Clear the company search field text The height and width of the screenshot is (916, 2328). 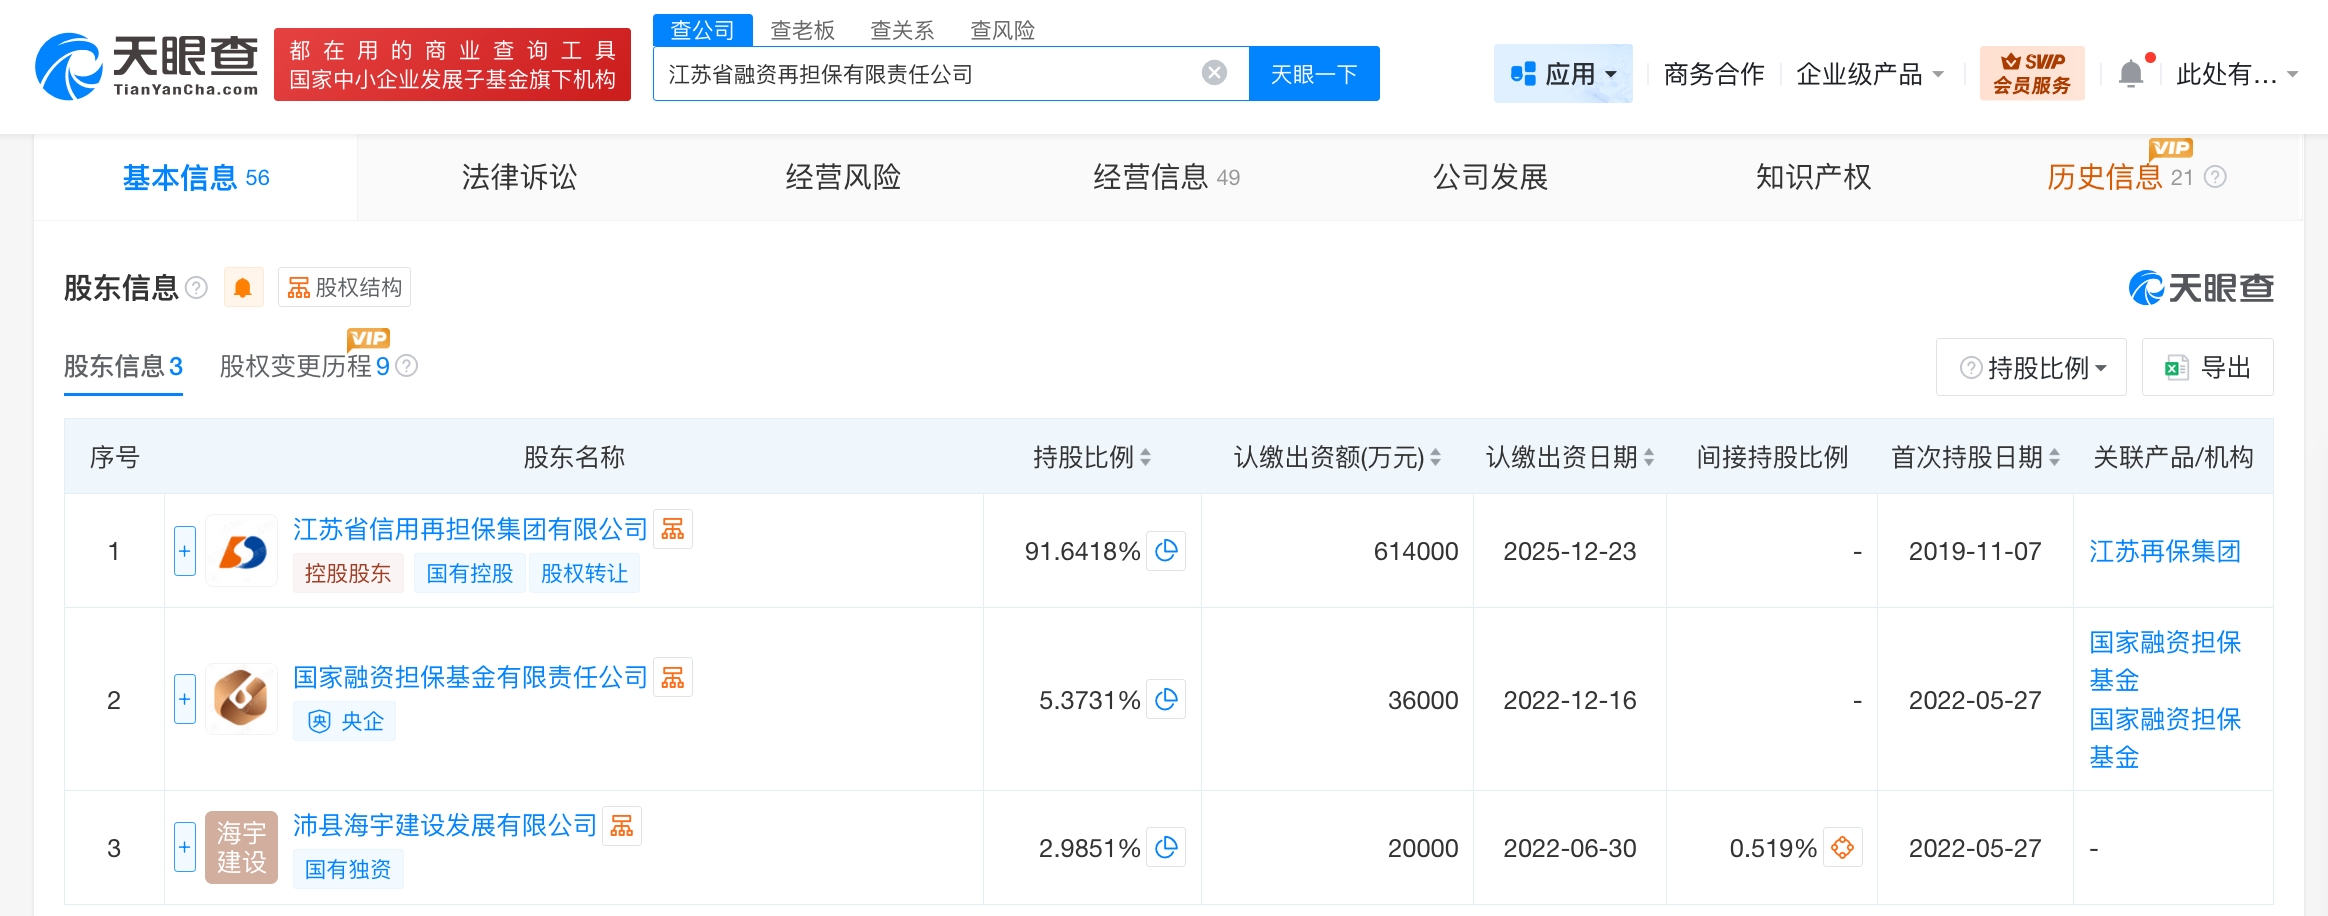(1214, 73)
